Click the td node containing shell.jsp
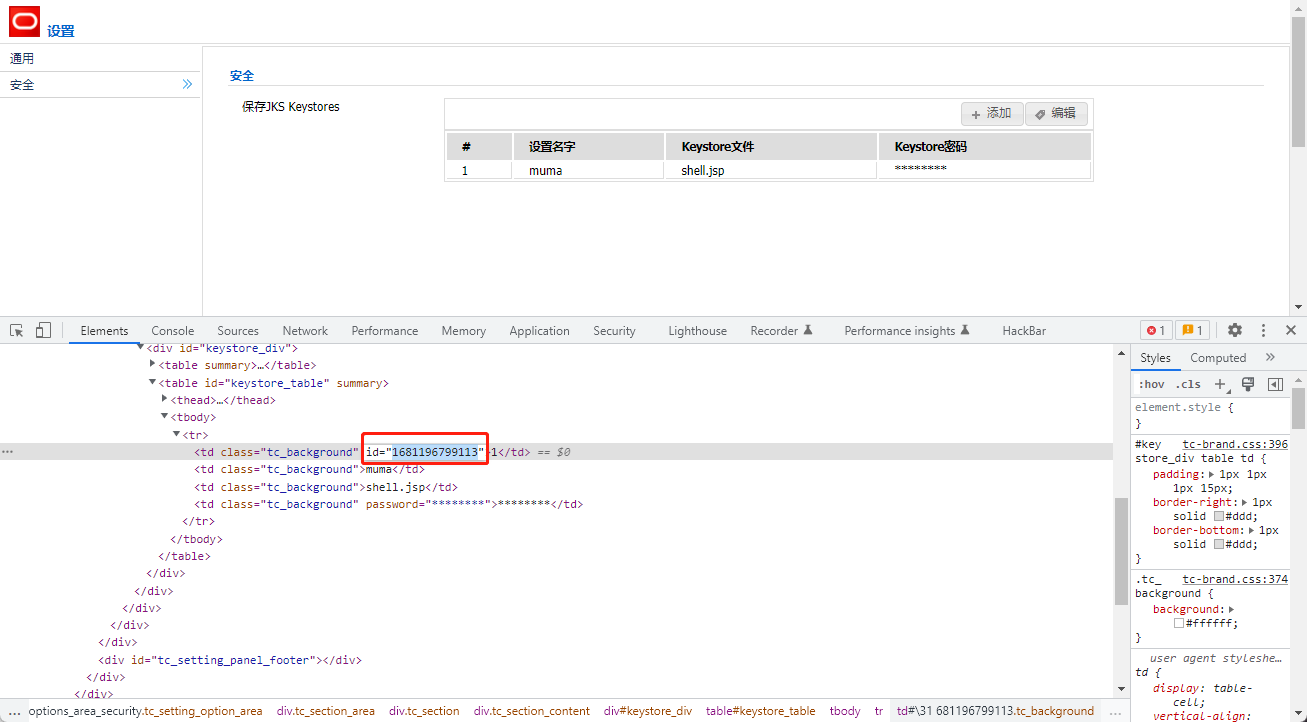The height and width of the screenshot is (722, 1307). tap(326, 487)
